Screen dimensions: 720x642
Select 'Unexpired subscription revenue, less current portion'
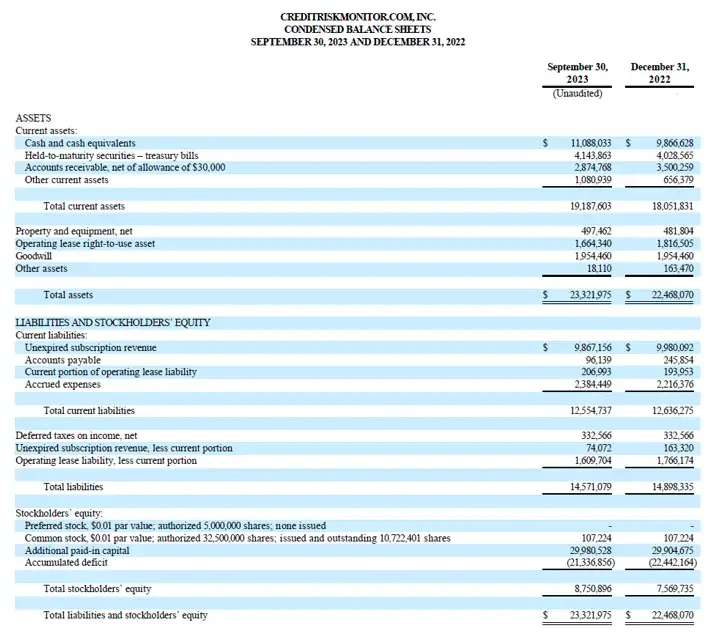(124, 448)
